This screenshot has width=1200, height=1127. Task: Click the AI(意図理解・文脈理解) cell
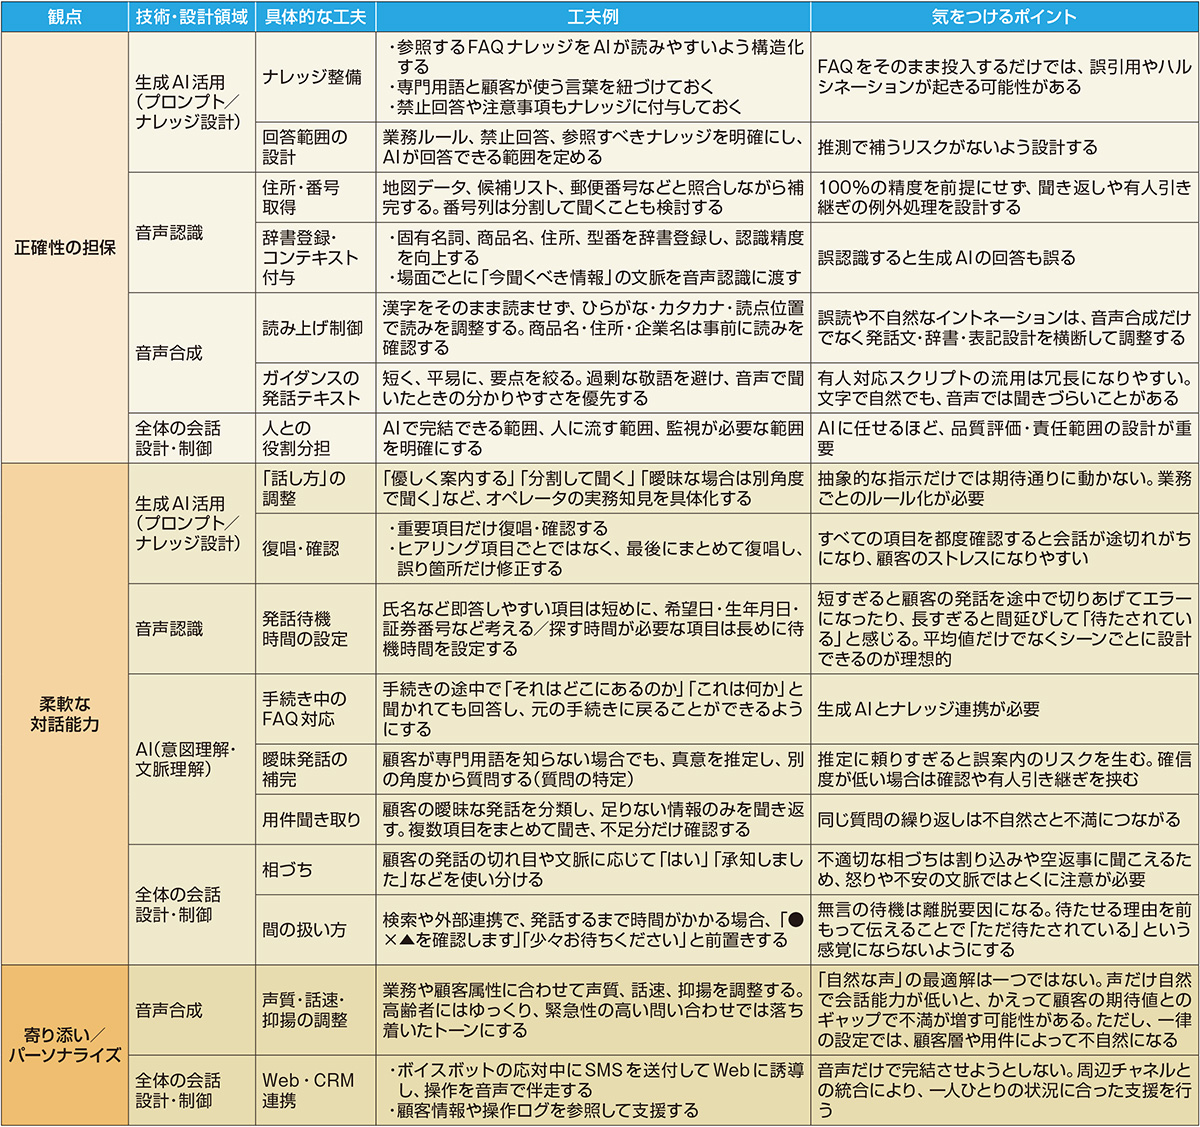(192, 759)
